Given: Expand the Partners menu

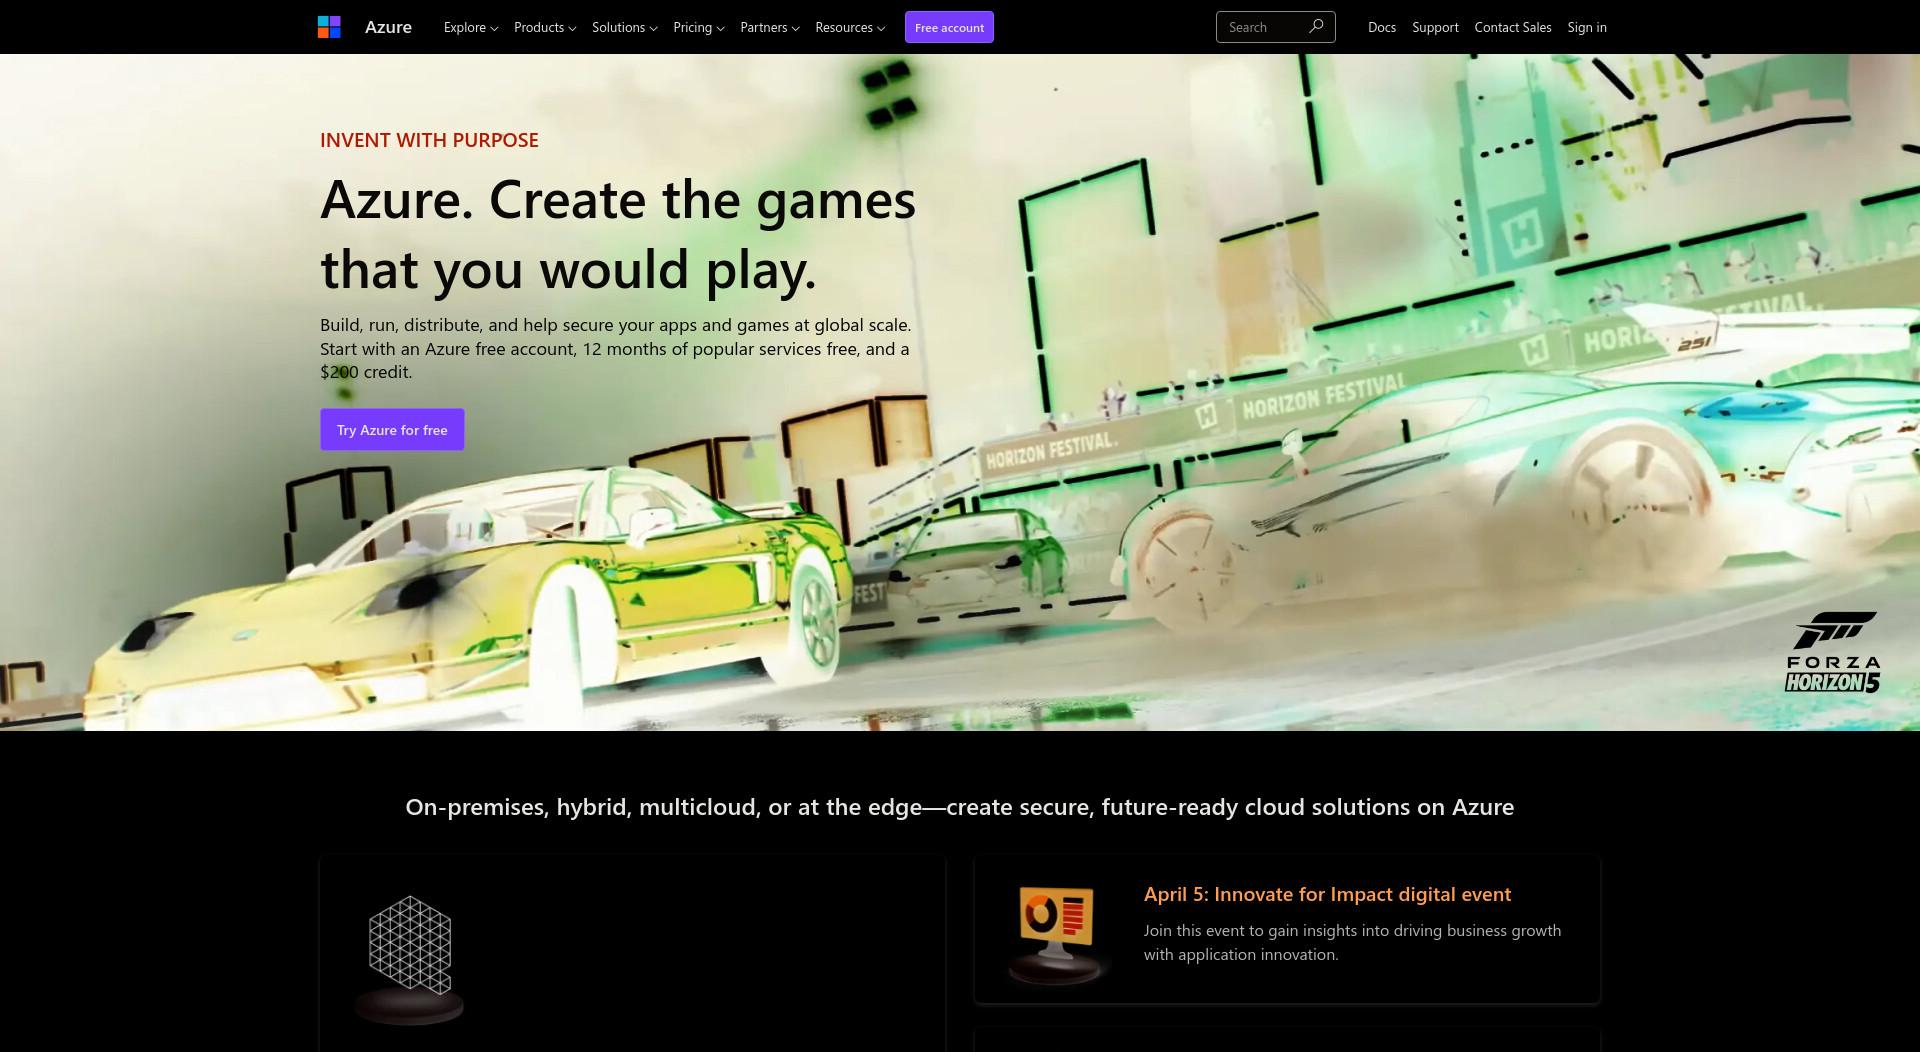Looking at the screenshot, I should 770,27.
